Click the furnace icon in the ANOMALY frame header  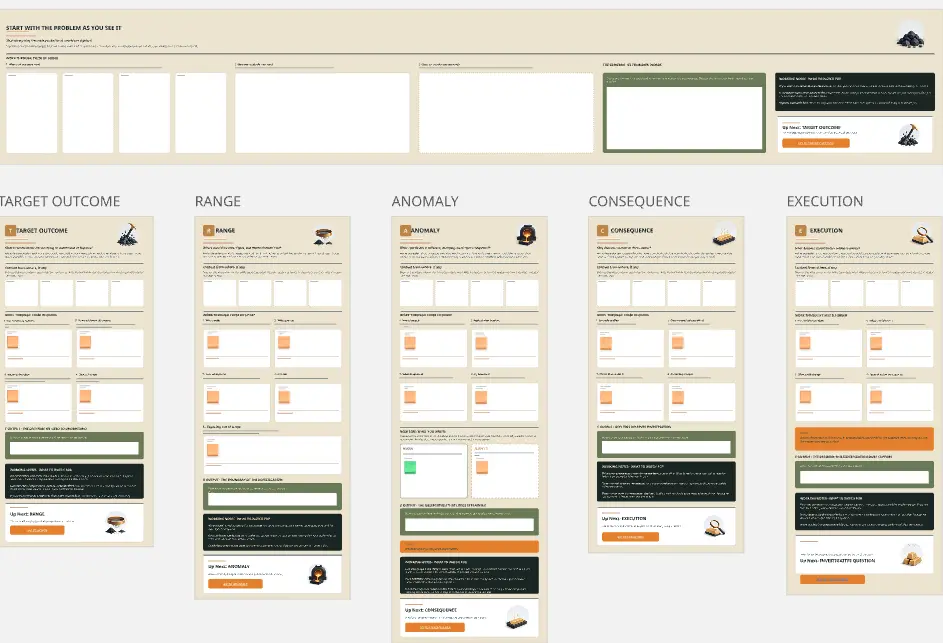point(526,235)
